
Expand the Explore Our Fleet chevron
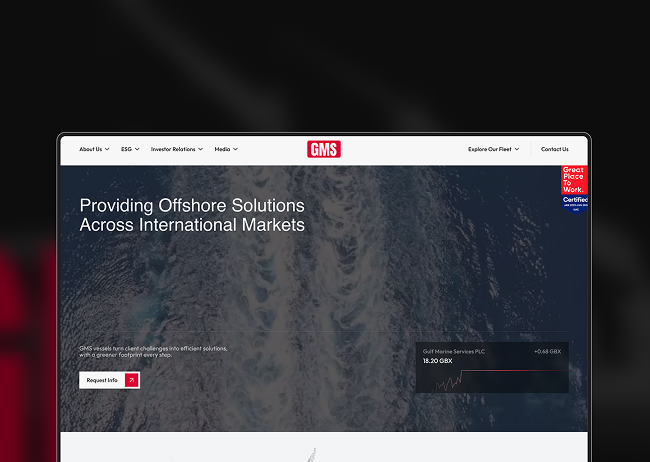pos(517,149)
